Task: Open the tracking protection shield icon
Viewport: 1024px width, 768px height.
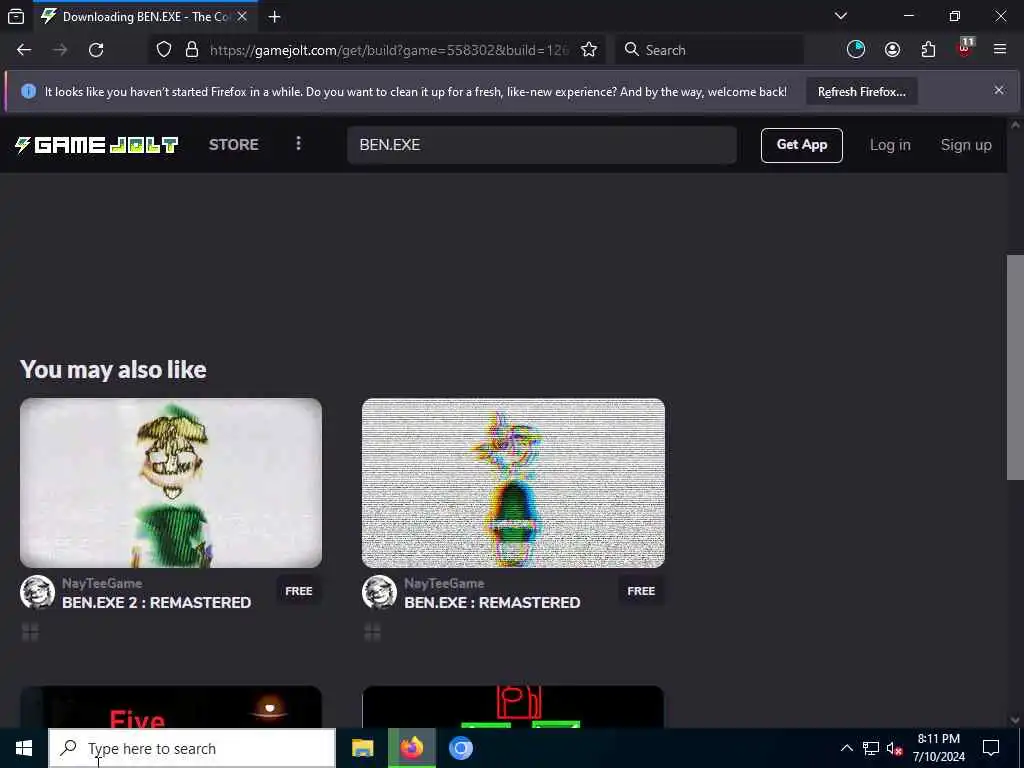Action: tap(164, 50)
